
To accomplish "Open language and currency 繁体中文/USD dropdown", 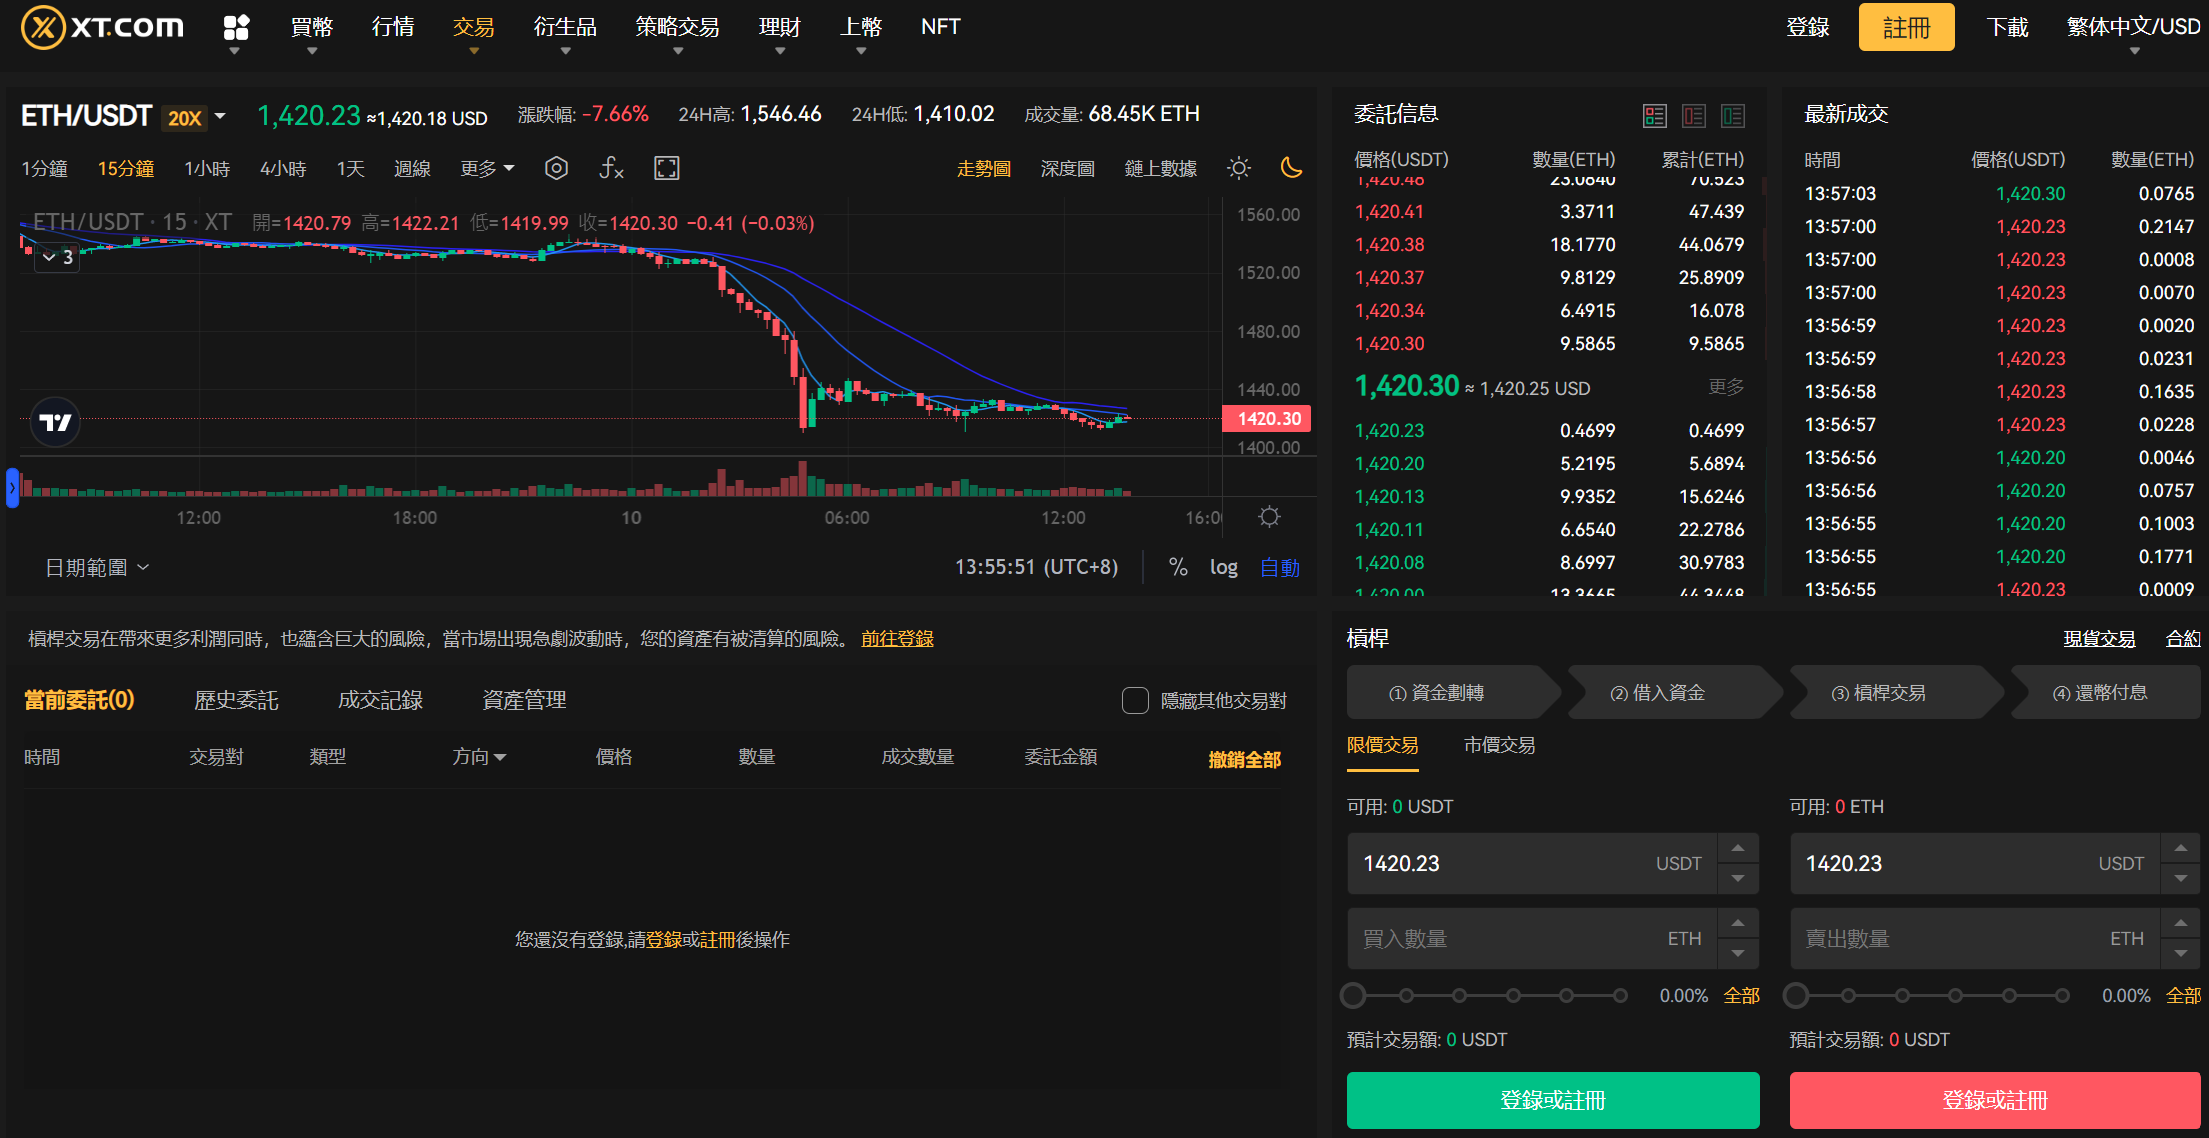I will [2134, 31].
